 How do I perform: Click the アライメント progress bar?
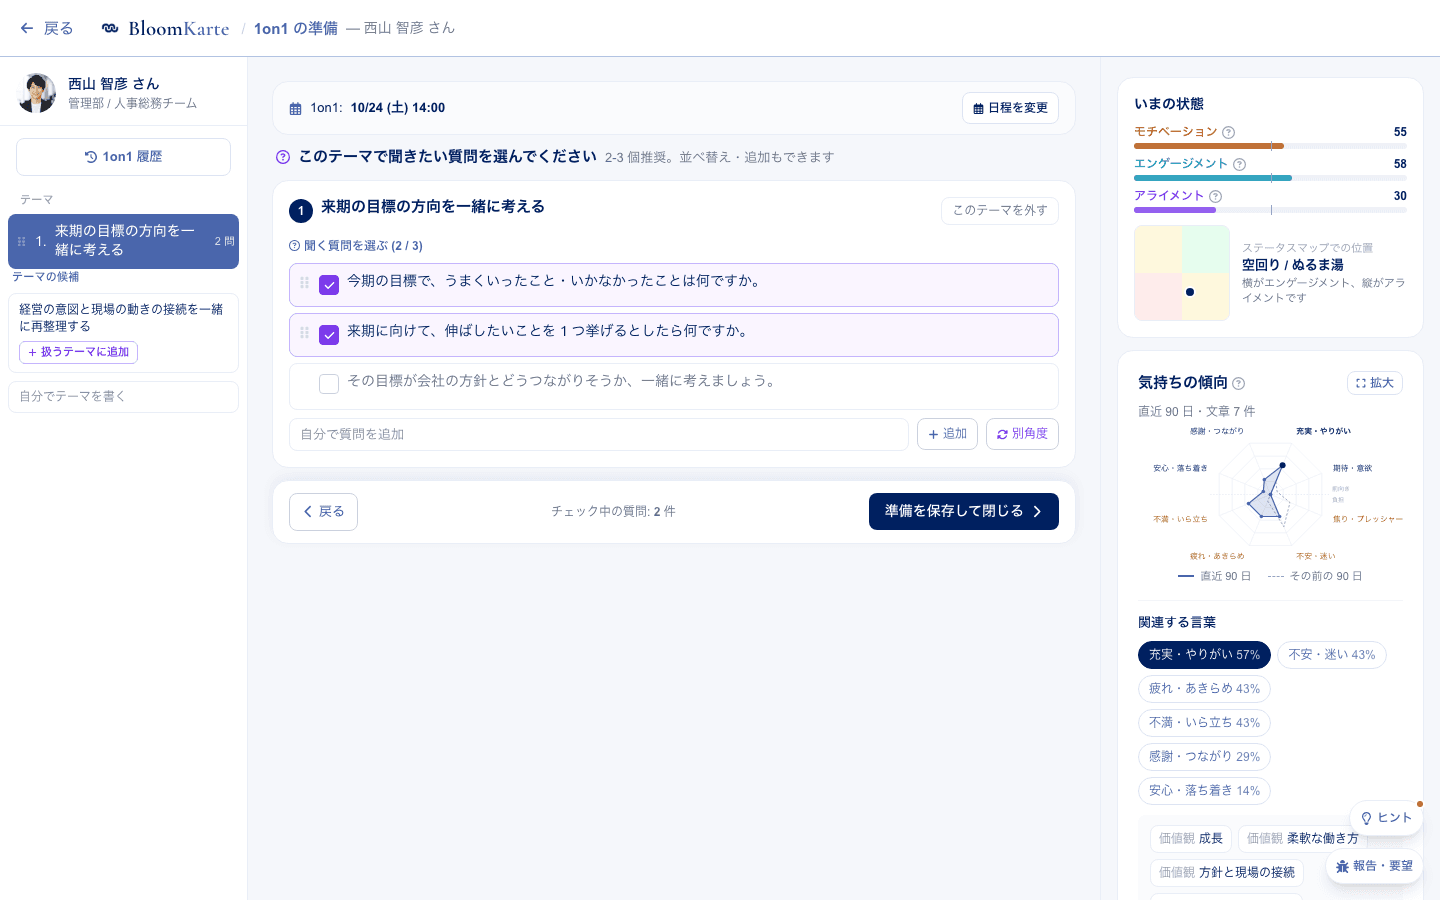point(1270,210)
